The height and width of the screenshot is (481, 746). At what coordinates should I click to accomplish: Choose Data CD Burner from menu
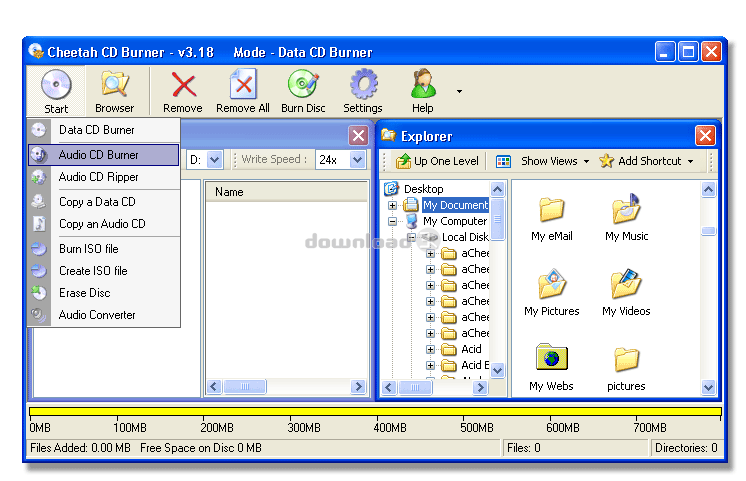[x=104, y=130]
